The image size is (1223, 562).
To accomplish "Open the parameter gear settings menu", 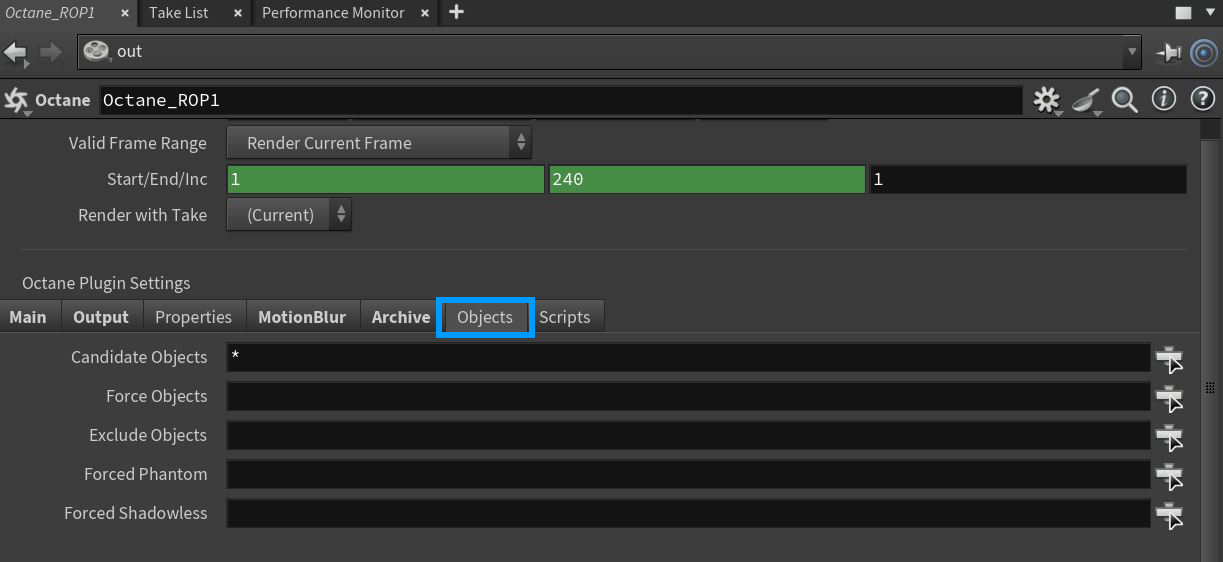I will pyautogui.click(x=1047, y=100).
